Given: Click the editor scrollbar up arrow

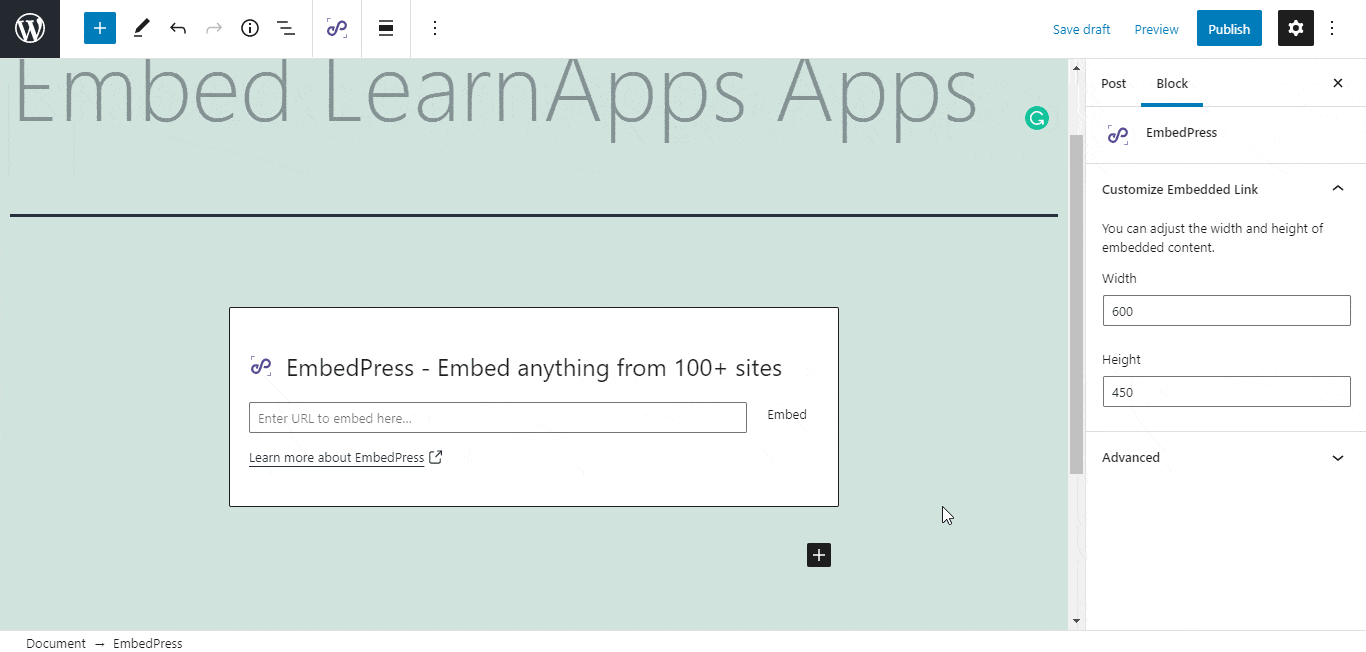Looking at the screenshot, I should (1077, 68).
